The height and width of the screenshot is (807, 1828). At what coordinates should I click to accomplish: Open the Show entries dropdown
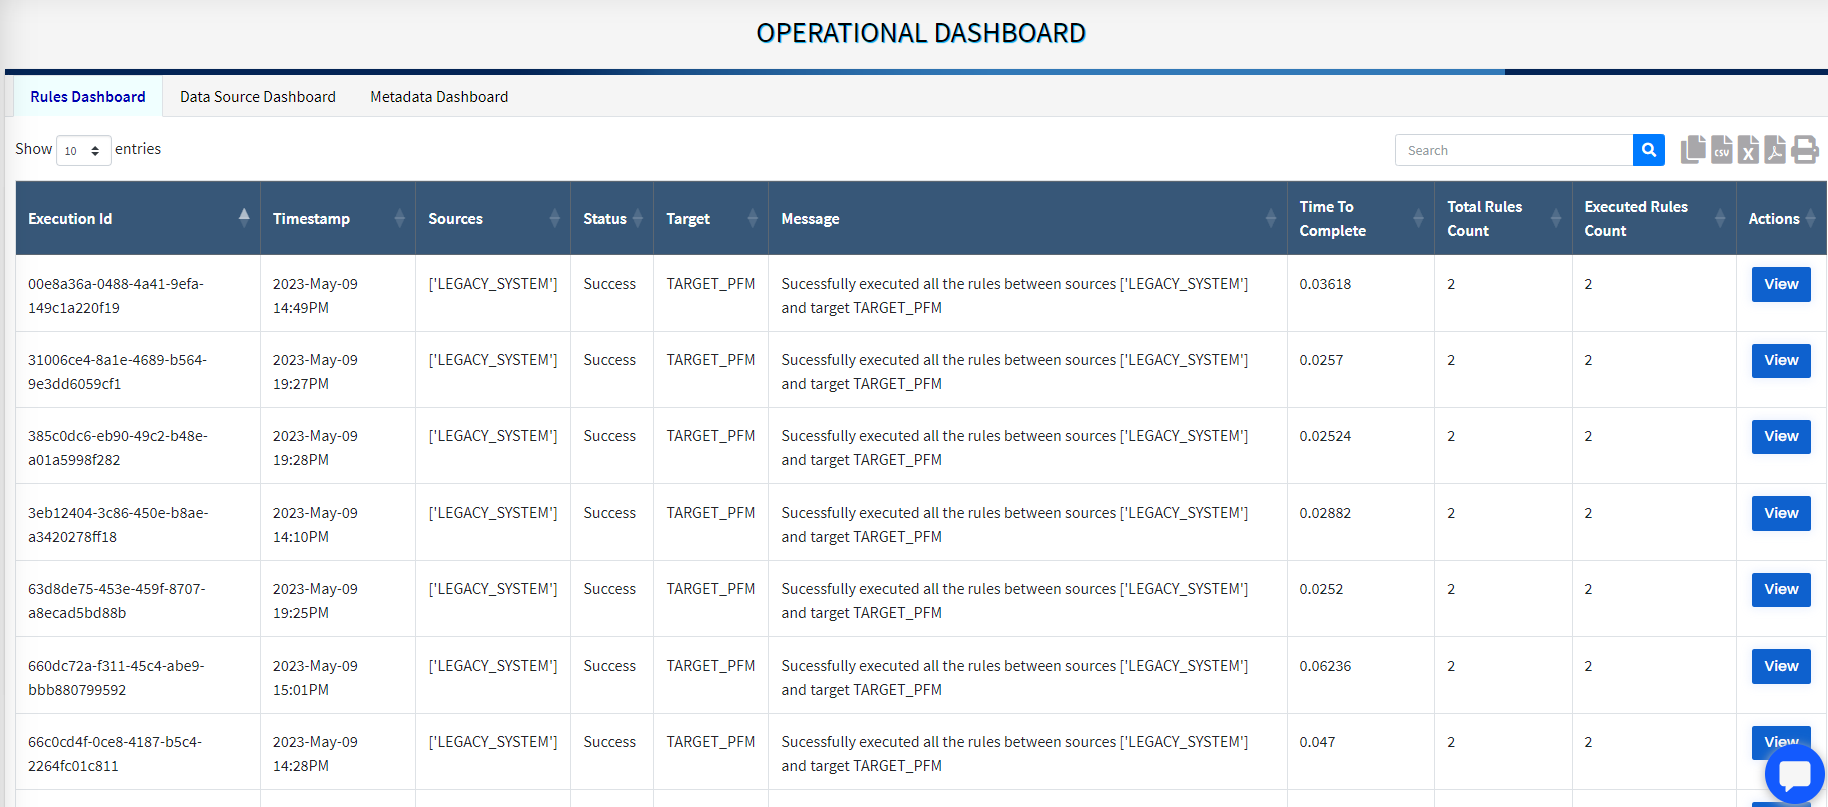[83, 151]
